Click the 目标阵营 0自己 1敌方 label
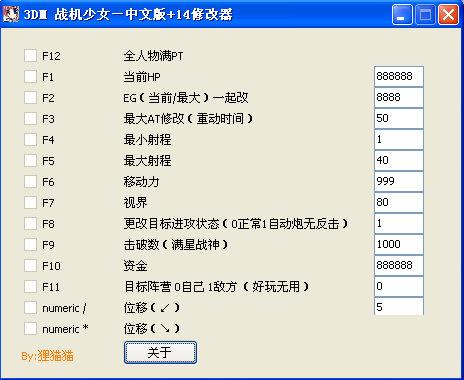The image size is (464, 380). 217,287
